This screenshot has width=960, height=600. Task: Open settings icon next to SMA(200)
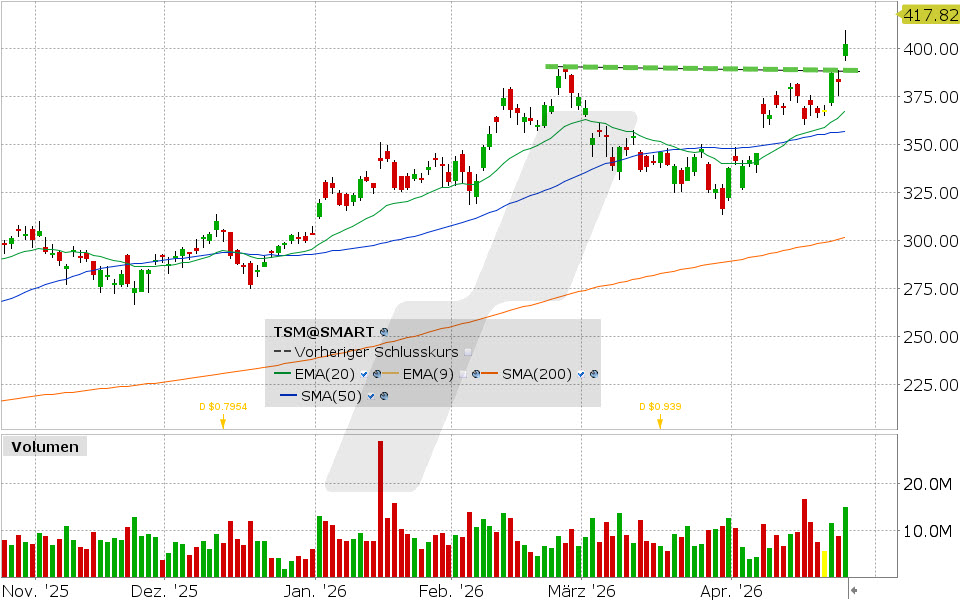[x=593, y=374]
